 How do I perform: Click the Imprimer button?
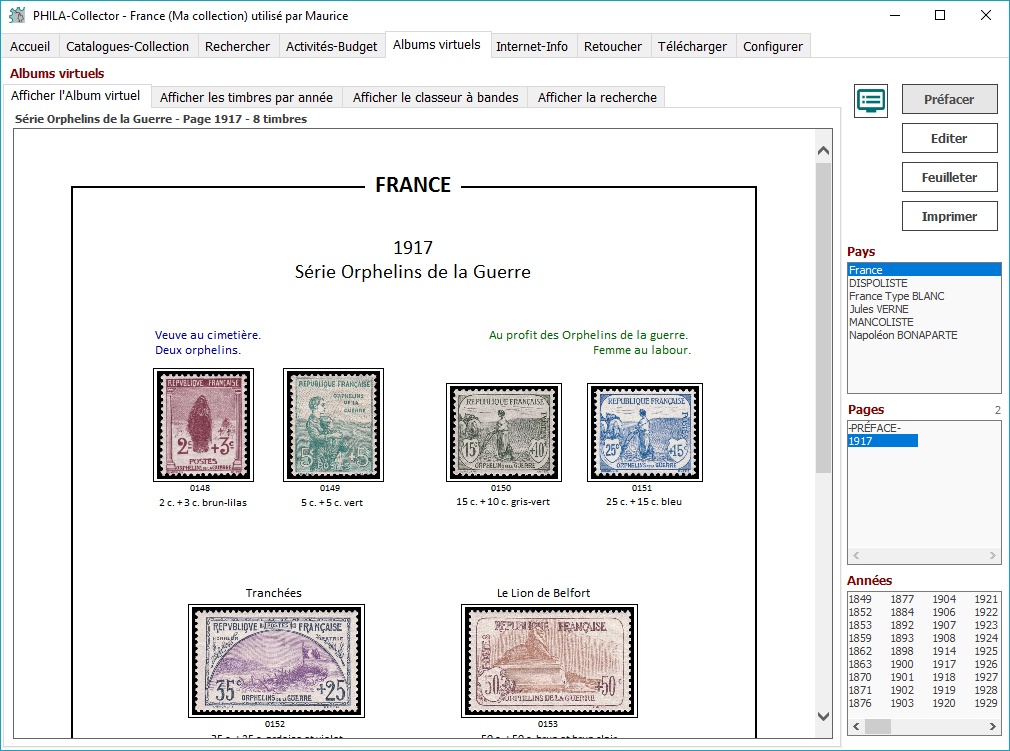click(x=949, y=216)
